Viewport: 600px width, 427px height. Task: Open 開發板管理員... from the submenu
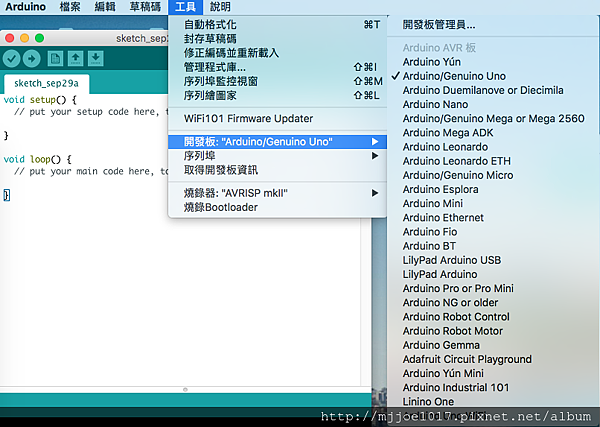493,25
